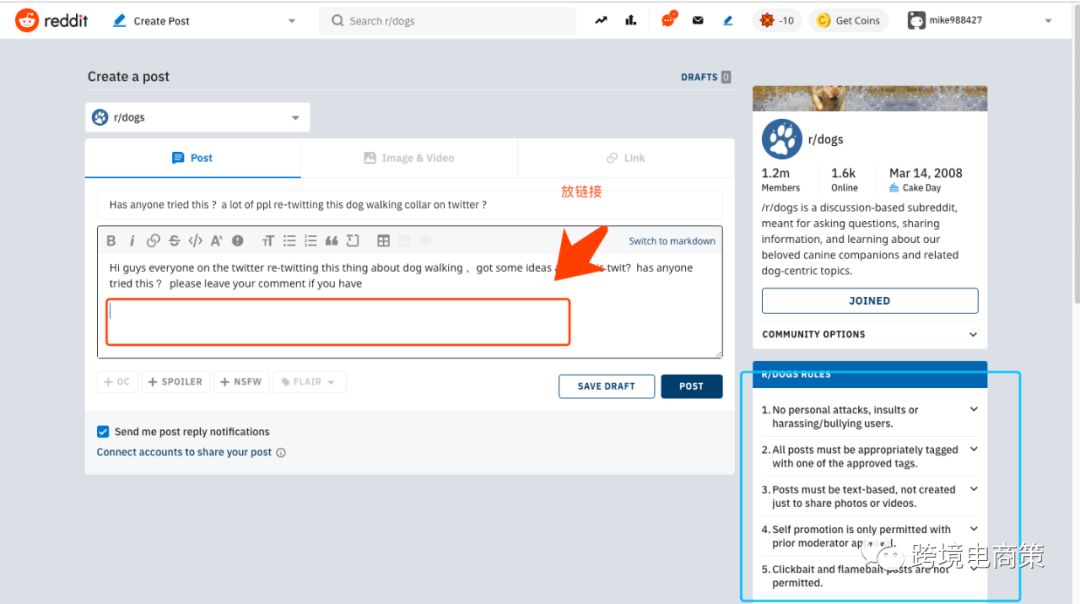Image resolution: width=1080 pixels, height=604 pixels.
Task: Toggle the NSFW tag
Action: click(241, 382)
